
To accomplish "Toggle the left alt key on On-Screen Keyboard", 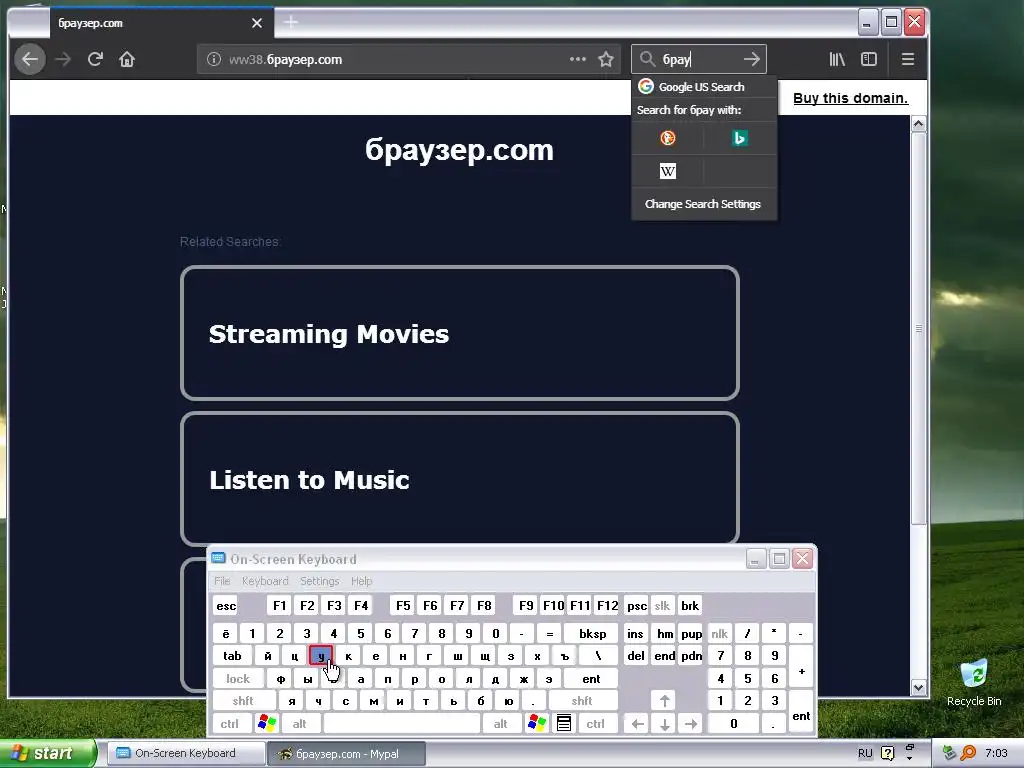I will click(299, 724).
